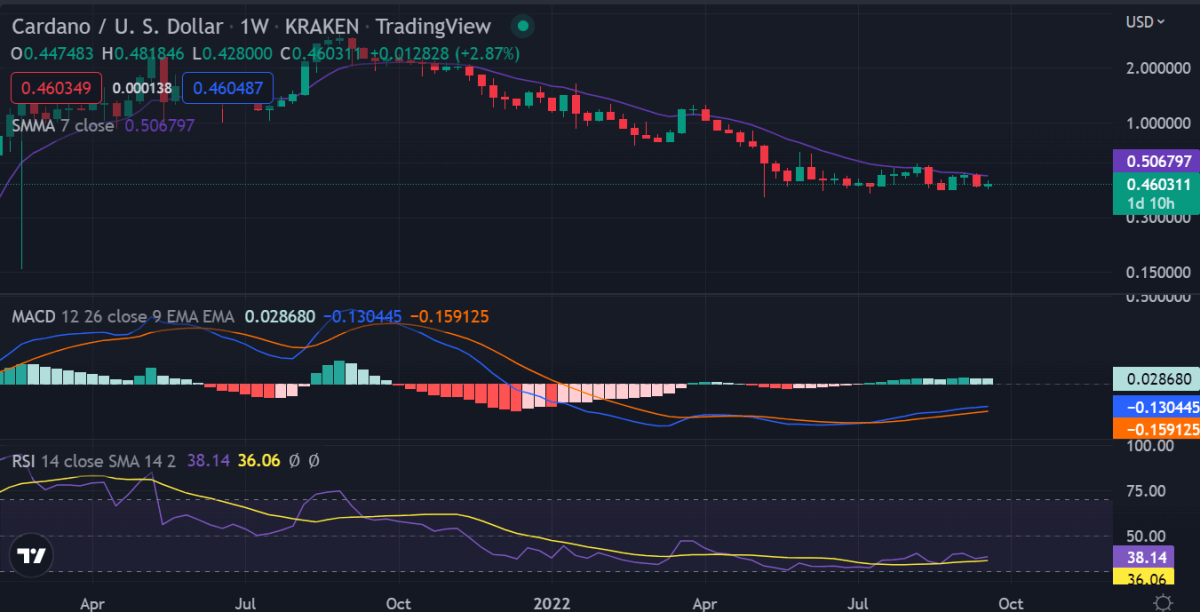Click purple RSI legend value 38.14

tap(208, 461)
